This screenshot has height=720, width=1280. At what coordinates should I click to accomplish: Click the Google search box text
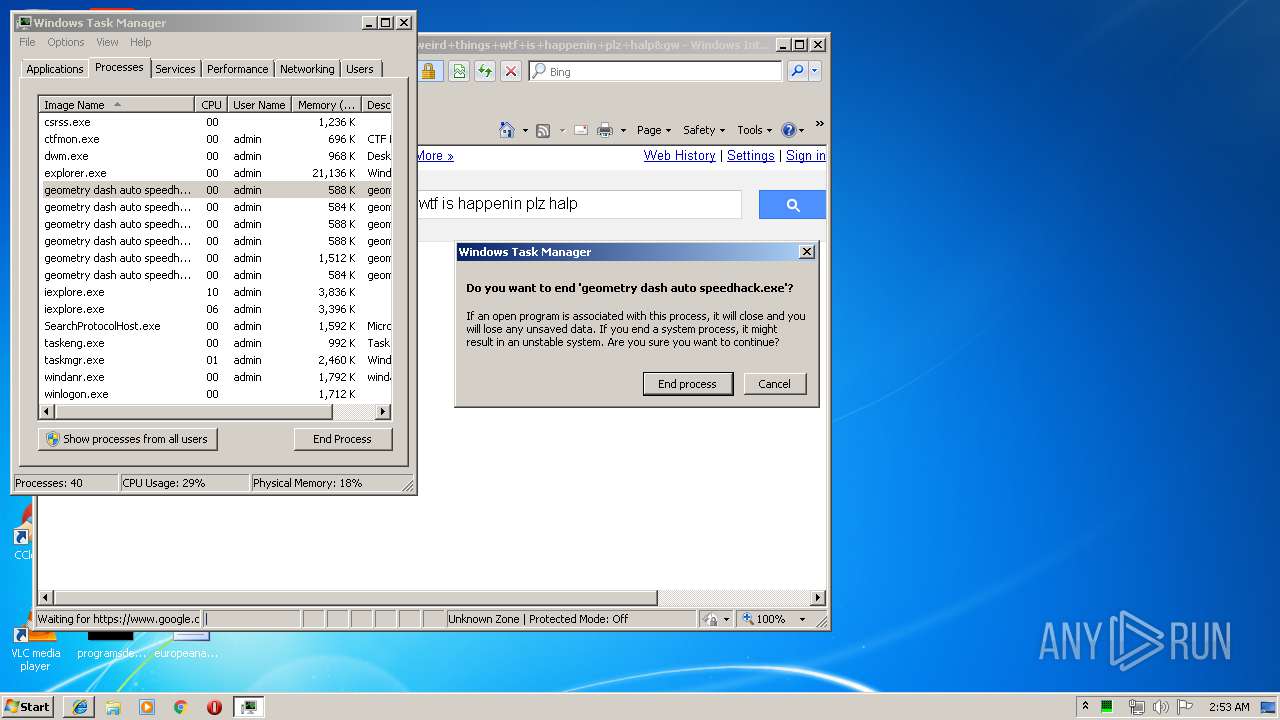[x=498, y=204]
